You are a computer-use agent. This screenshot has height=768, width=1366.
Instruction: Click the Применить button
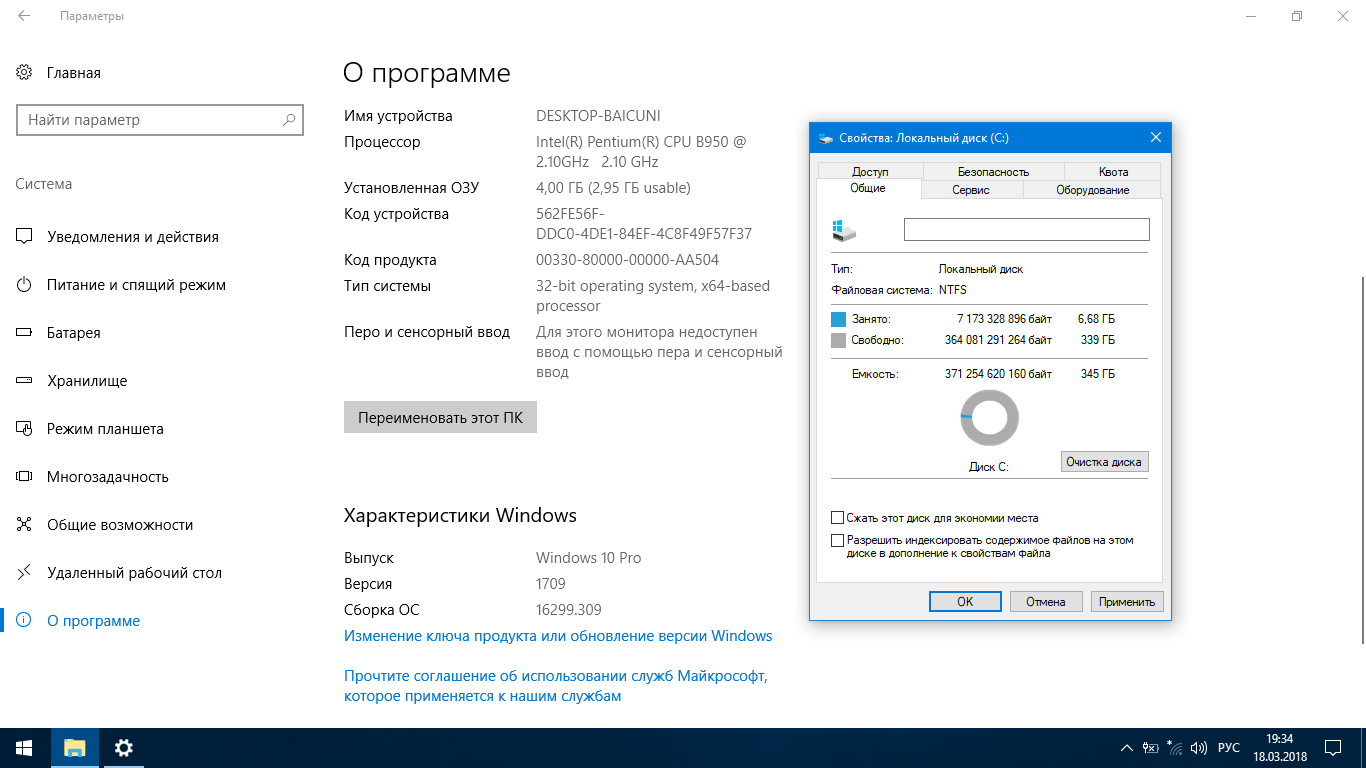pos(1127,601)
